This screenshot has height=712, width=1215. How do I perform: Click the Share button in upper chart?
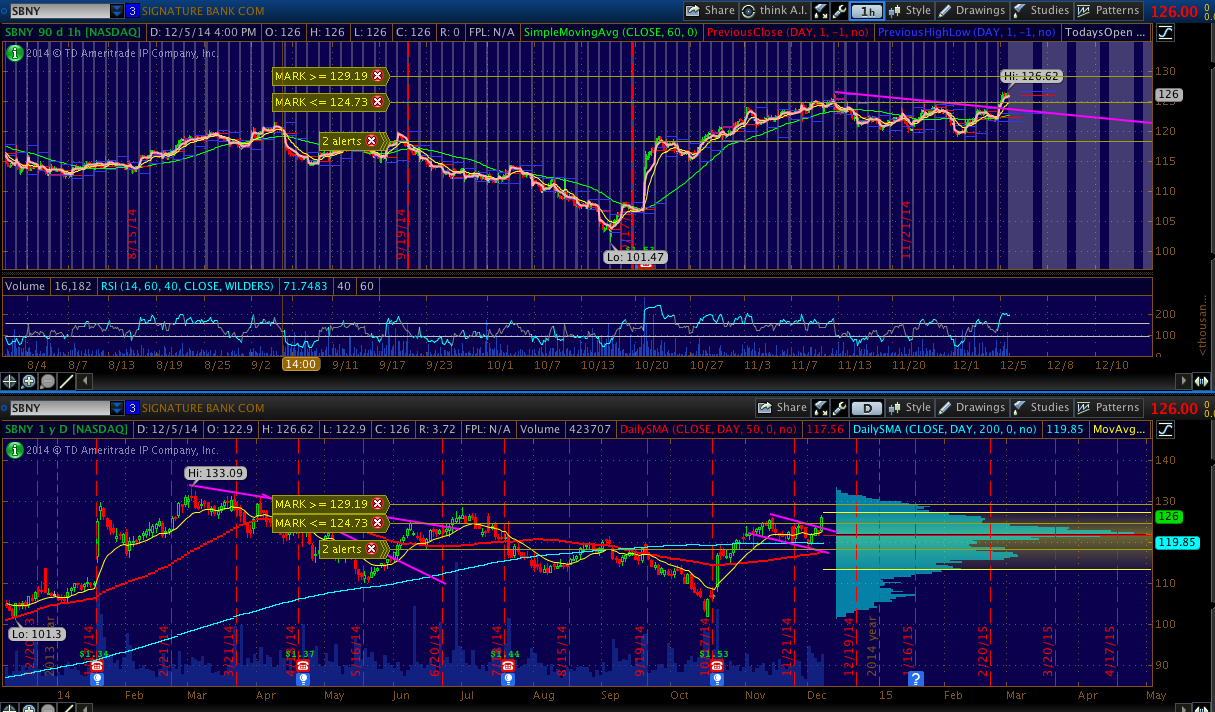[x=711, y=11]
